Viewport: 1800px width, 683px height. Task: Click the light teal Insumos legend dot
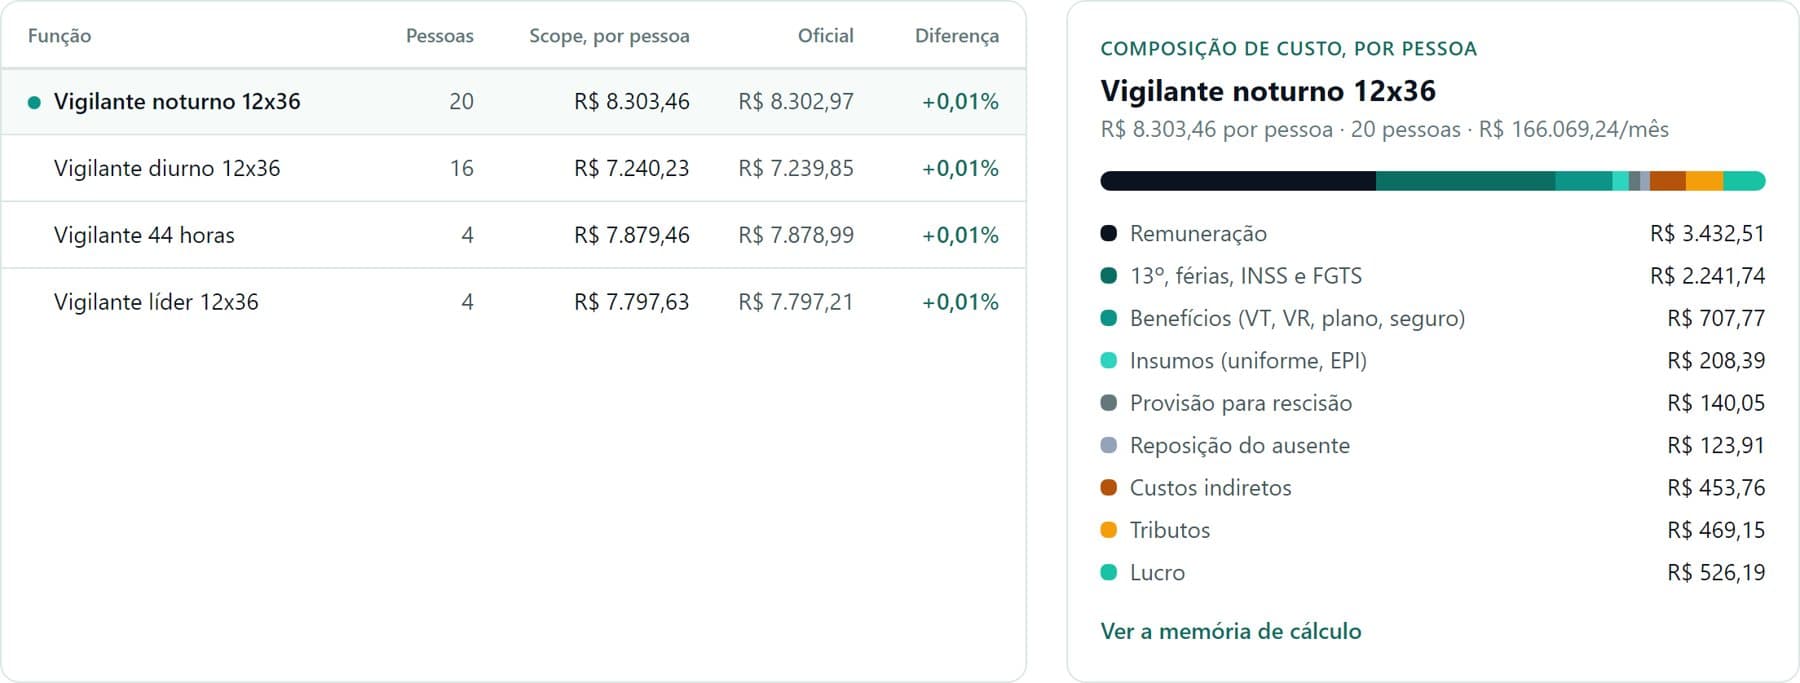1108,360
